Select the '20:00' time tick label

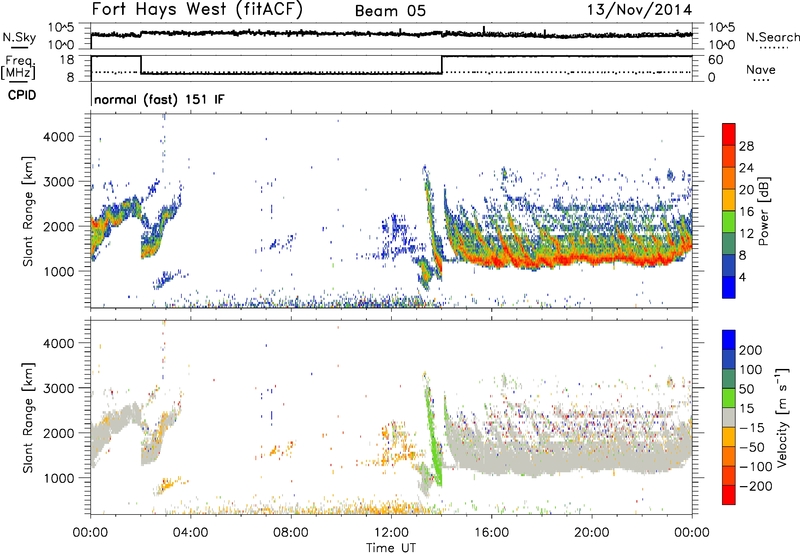591,533
